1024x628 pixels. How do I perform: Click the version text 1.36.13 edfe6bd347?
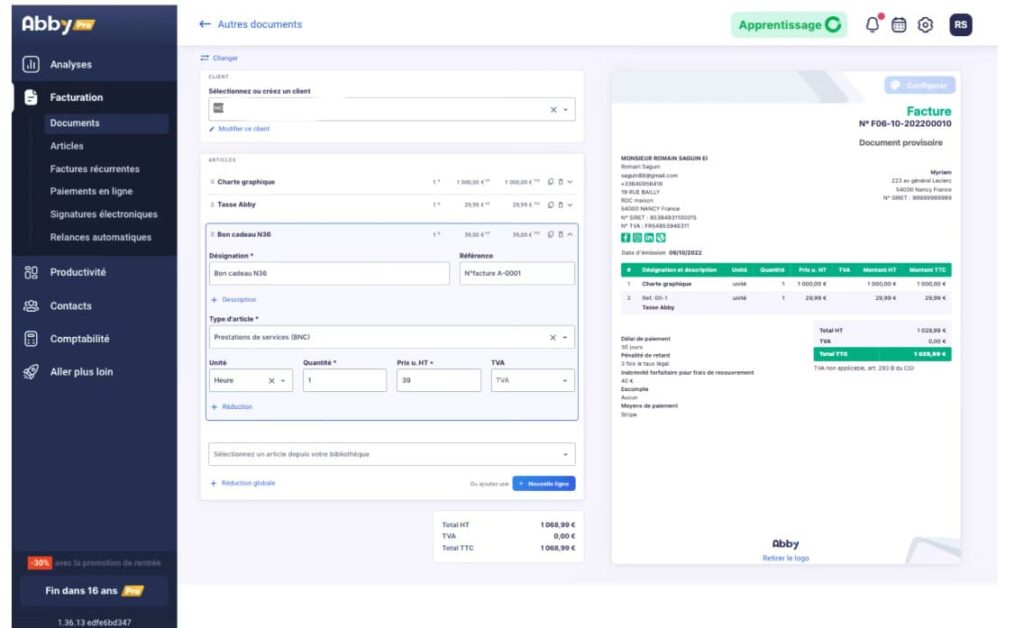94,622
